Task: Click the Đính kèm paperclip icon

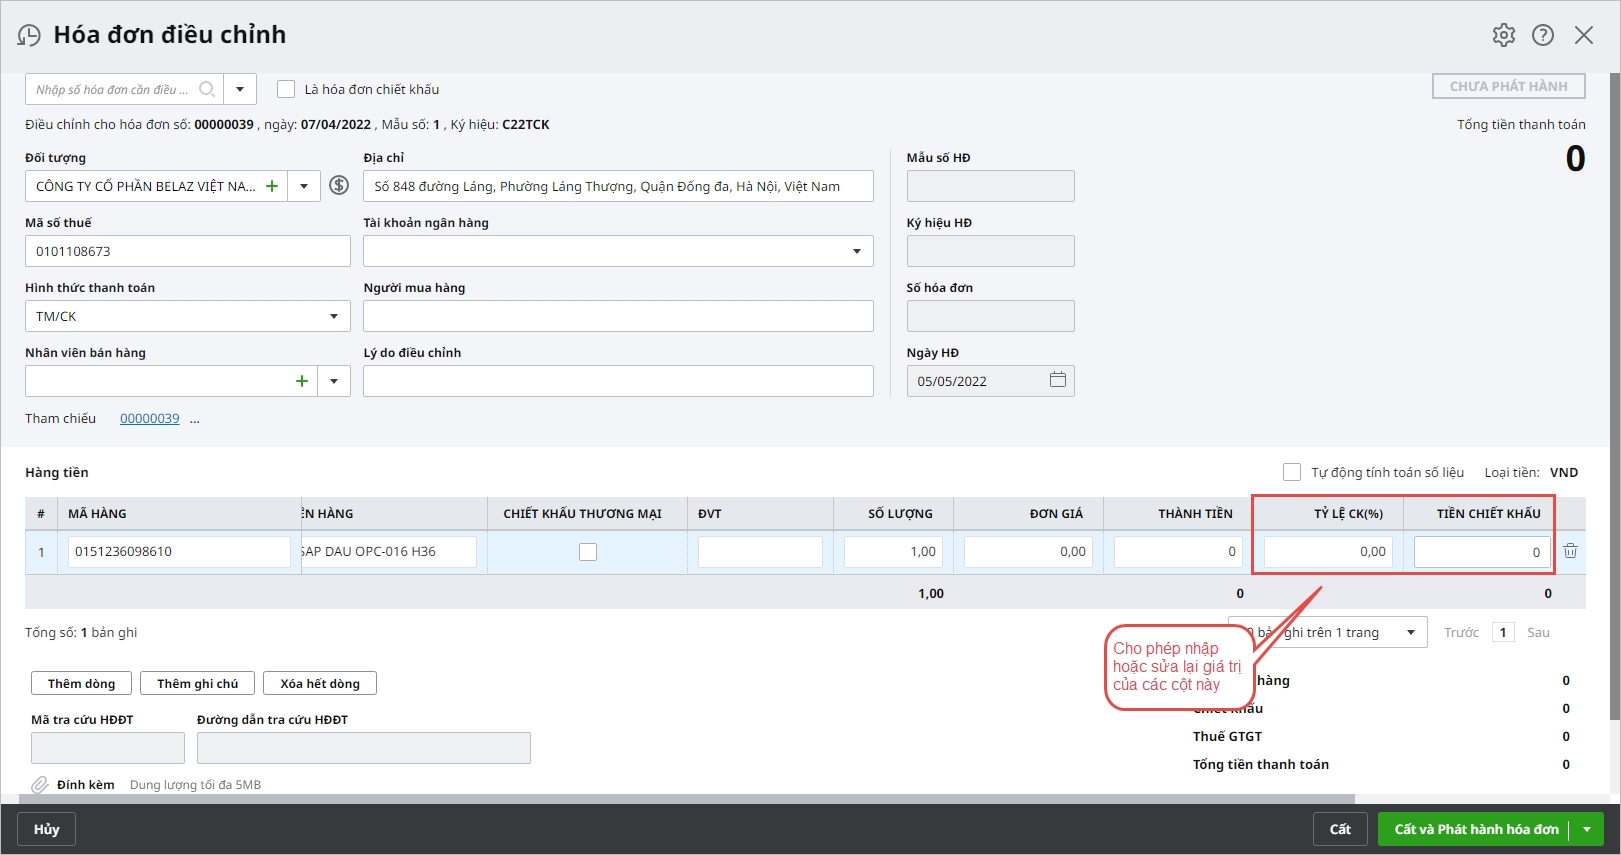Action: [40, 785]
